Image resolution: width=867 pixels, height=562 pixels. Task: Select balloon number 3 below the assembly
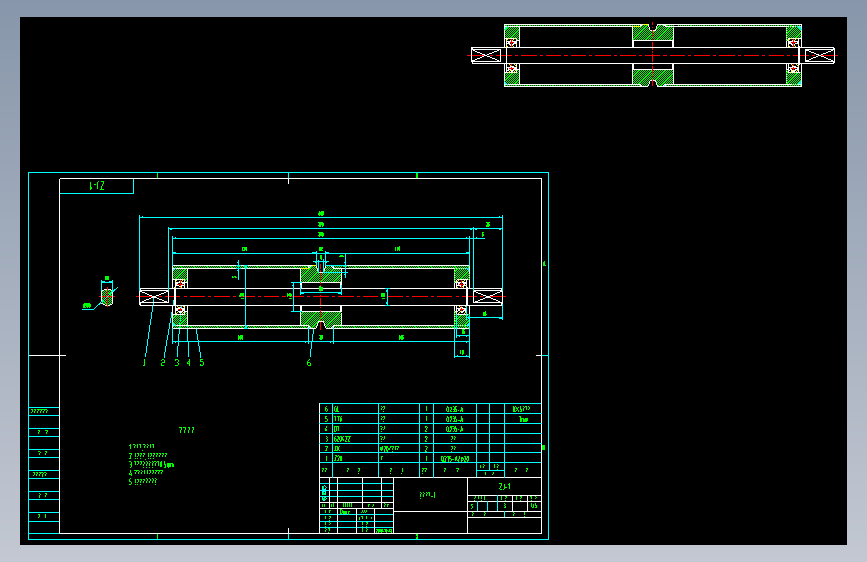[x=177, y=363]
